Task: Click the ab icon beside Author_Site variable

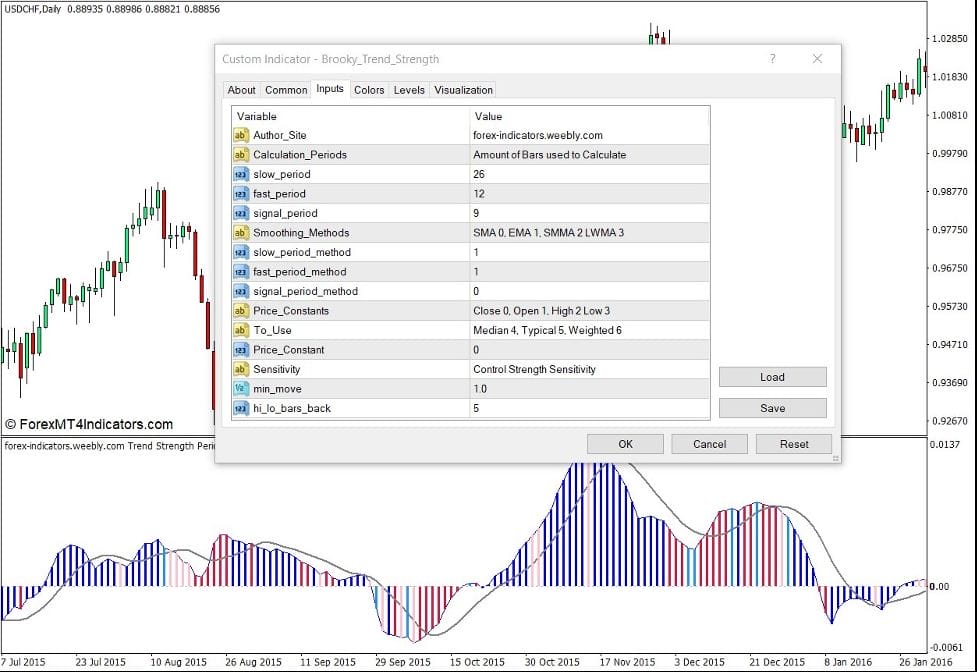Action: pos(239,135)
